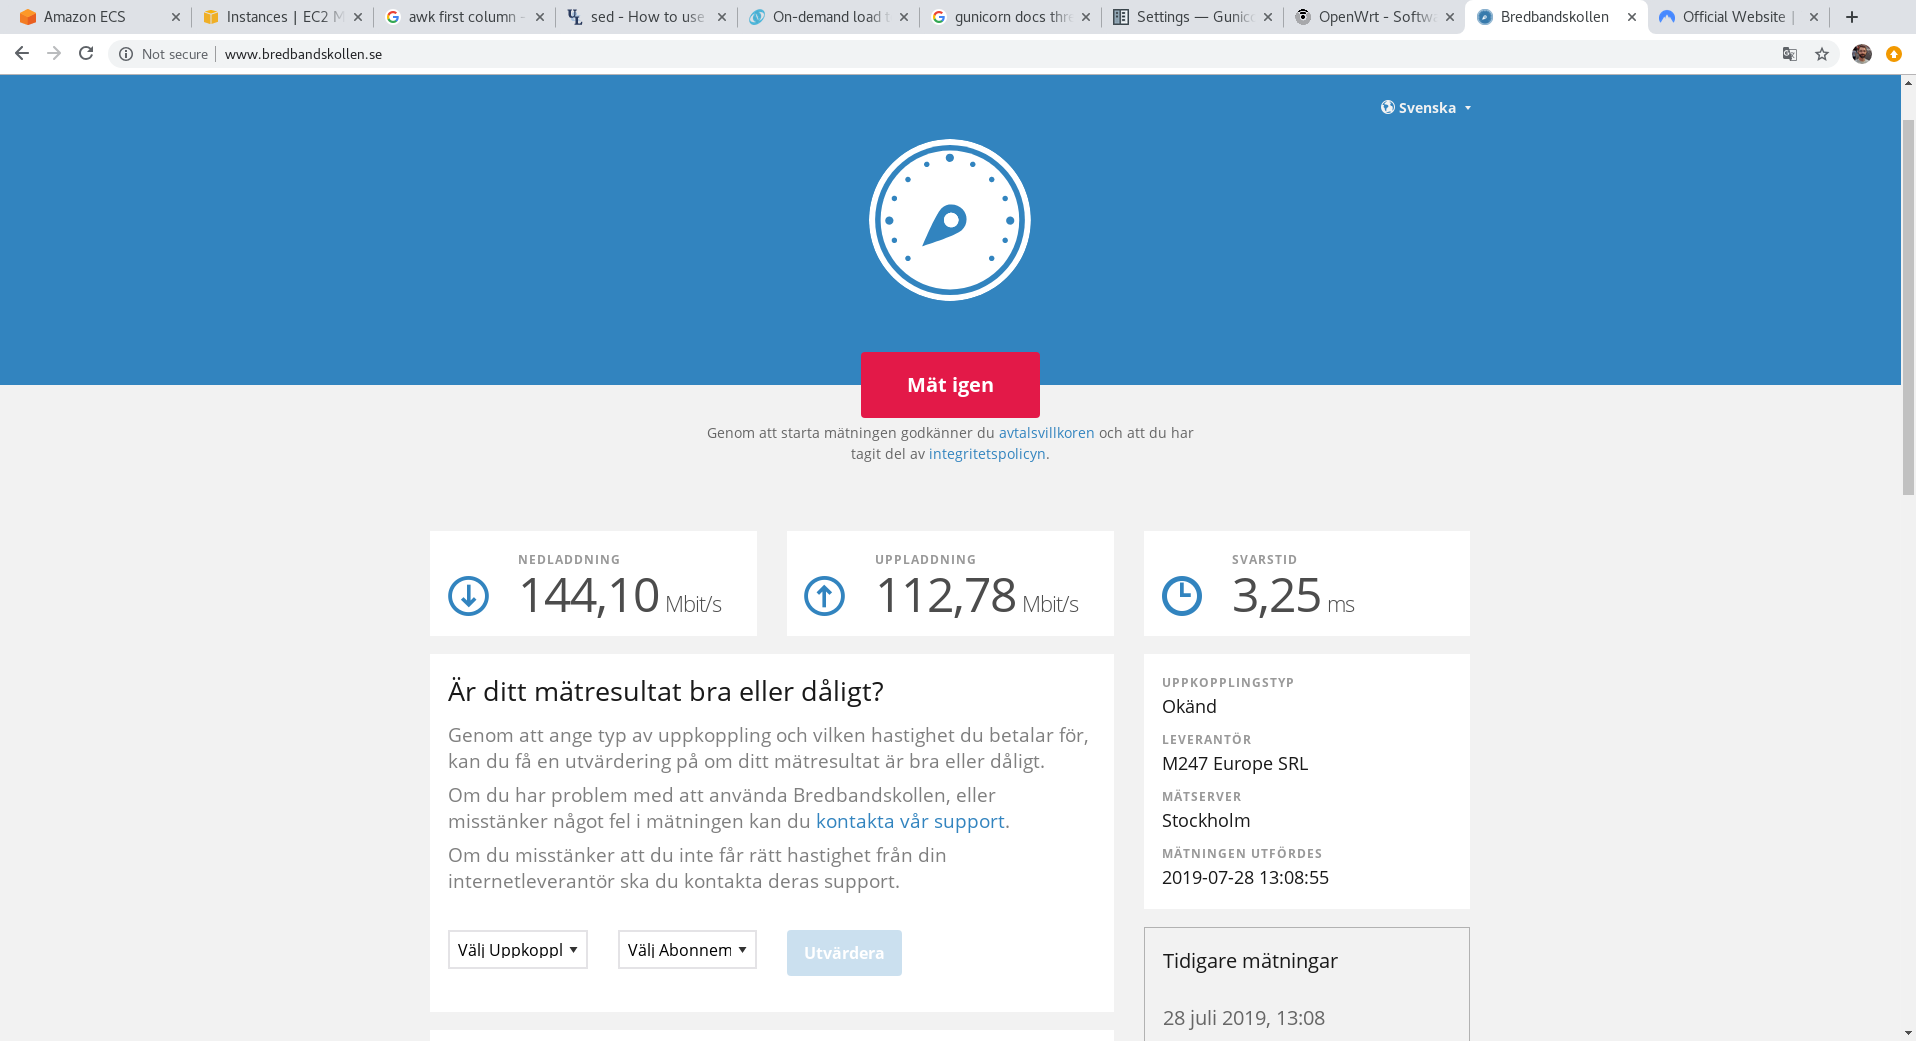The image size is (1916, 1041).
Task: Open the avtalsvillkoren link
Action: [x=1046, y=433]
